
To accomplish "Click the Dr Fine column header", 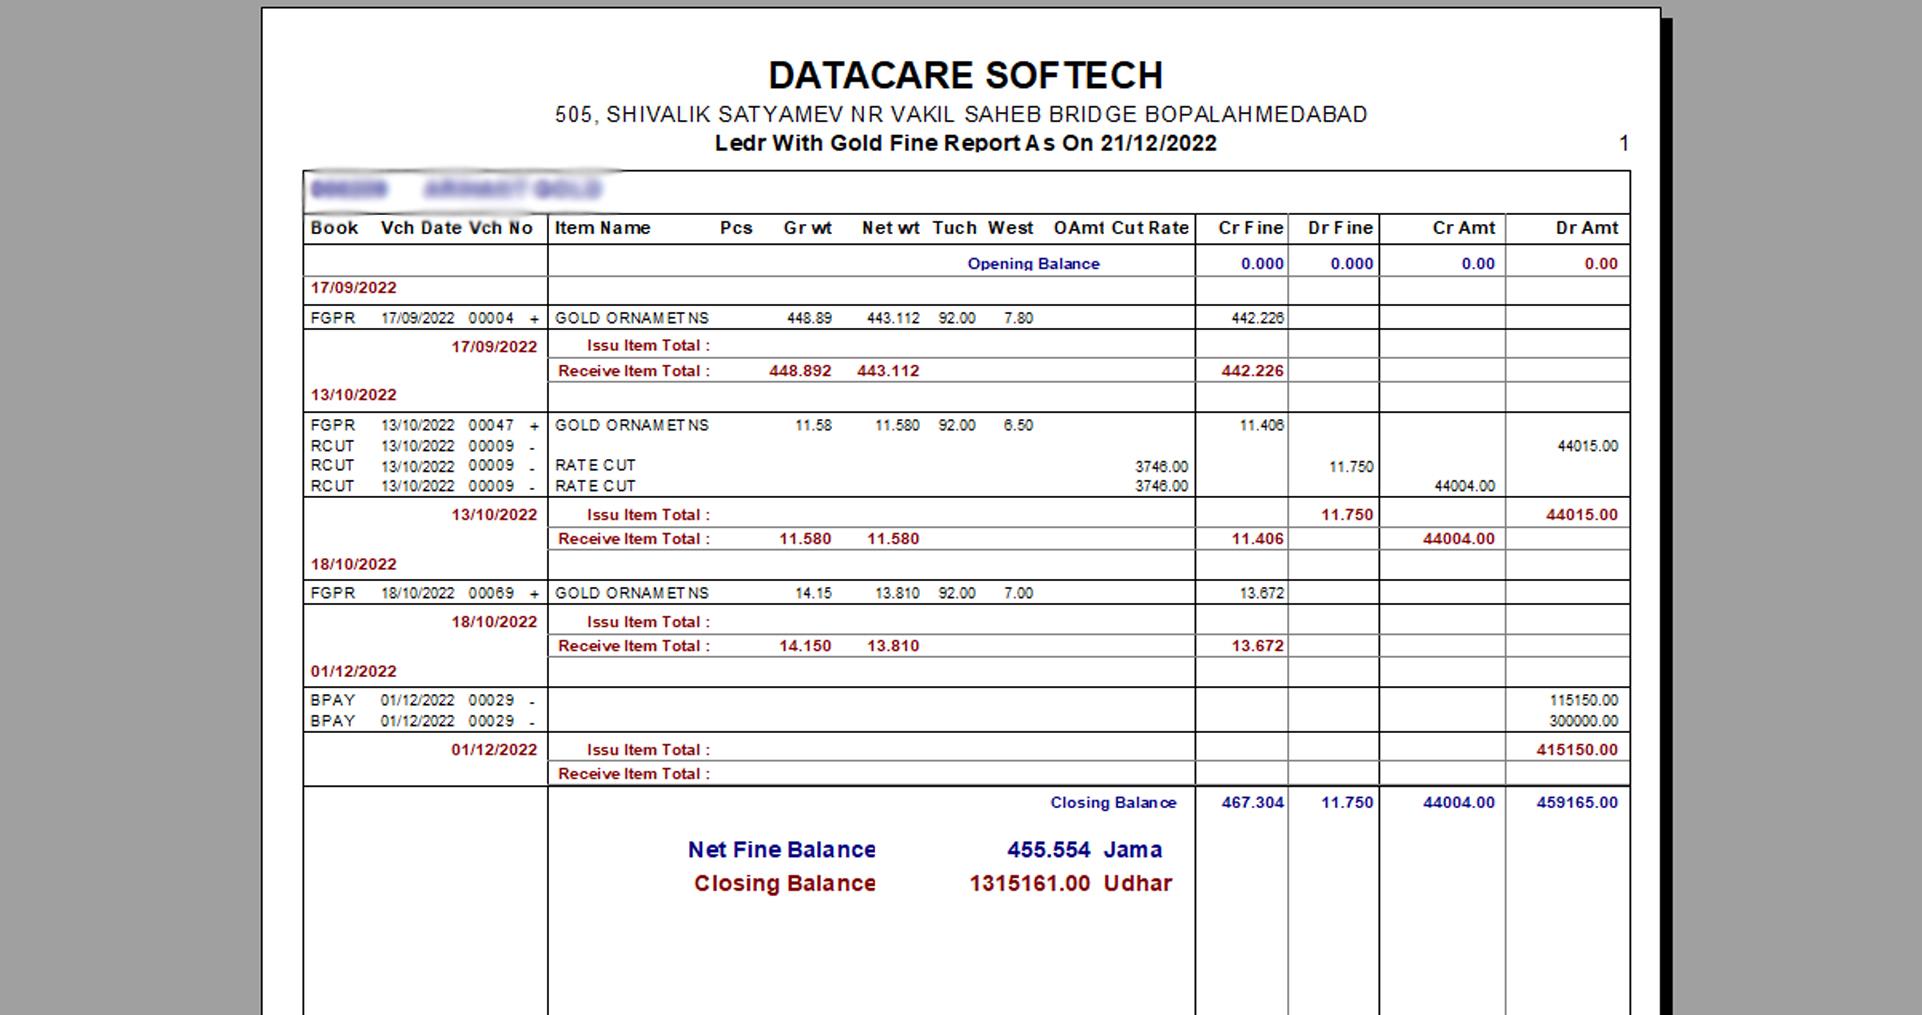I will point(1340,228).
